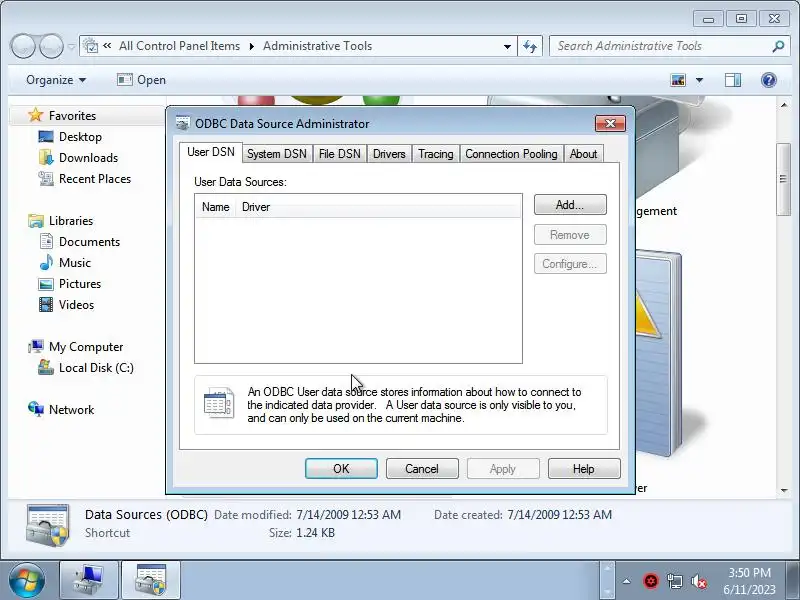Image resolution: width=800 pixels, height=600 pixels.
Task: Select Libraries in navigation pane
Action: point(71,220)
